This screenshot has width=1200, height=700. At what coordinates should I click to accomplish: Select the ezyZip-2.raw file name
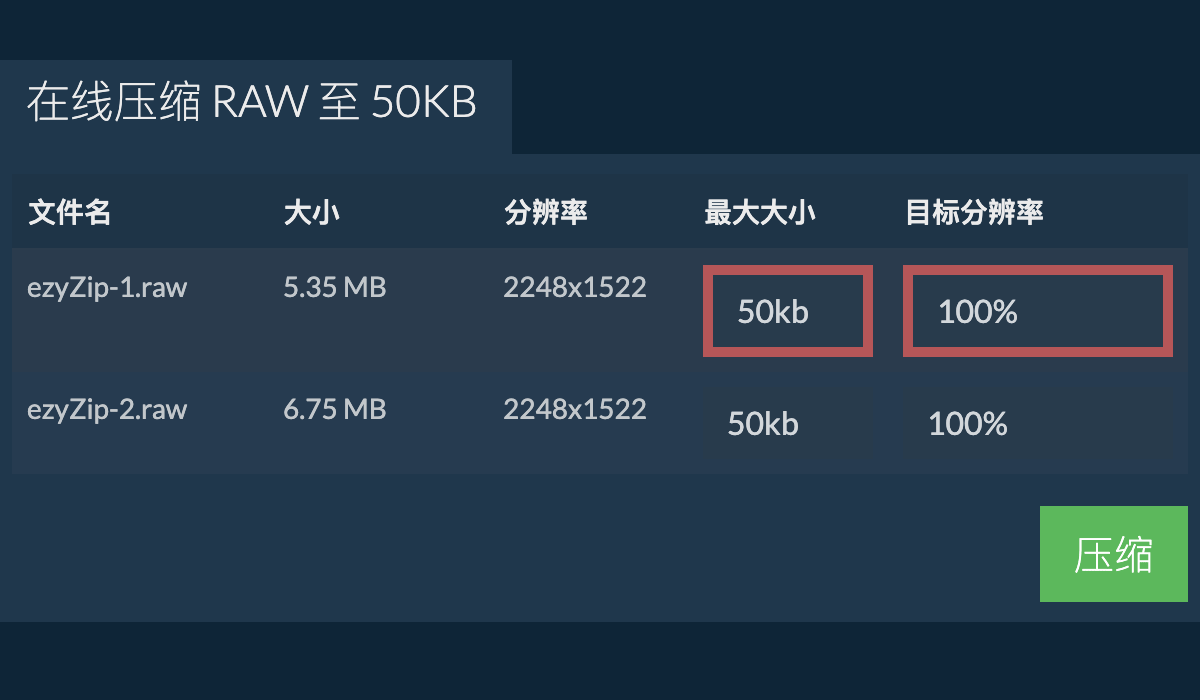[x=107, y=410]
